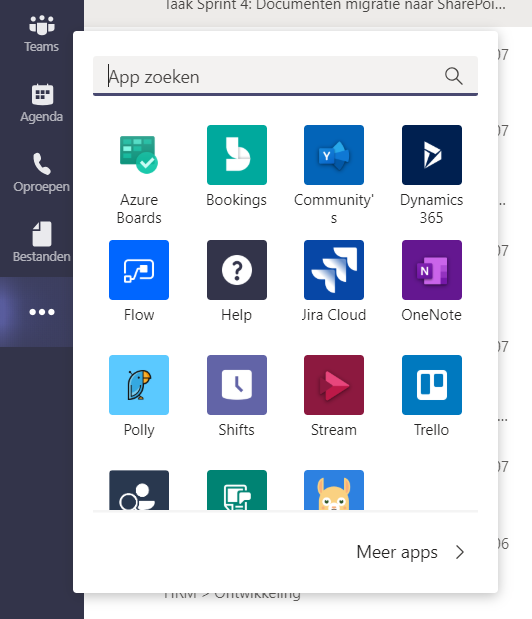The width and height of the screenshot is (532, 619).
Task: Expand Meer apps chevron arrow
Action: pos(460,552)
